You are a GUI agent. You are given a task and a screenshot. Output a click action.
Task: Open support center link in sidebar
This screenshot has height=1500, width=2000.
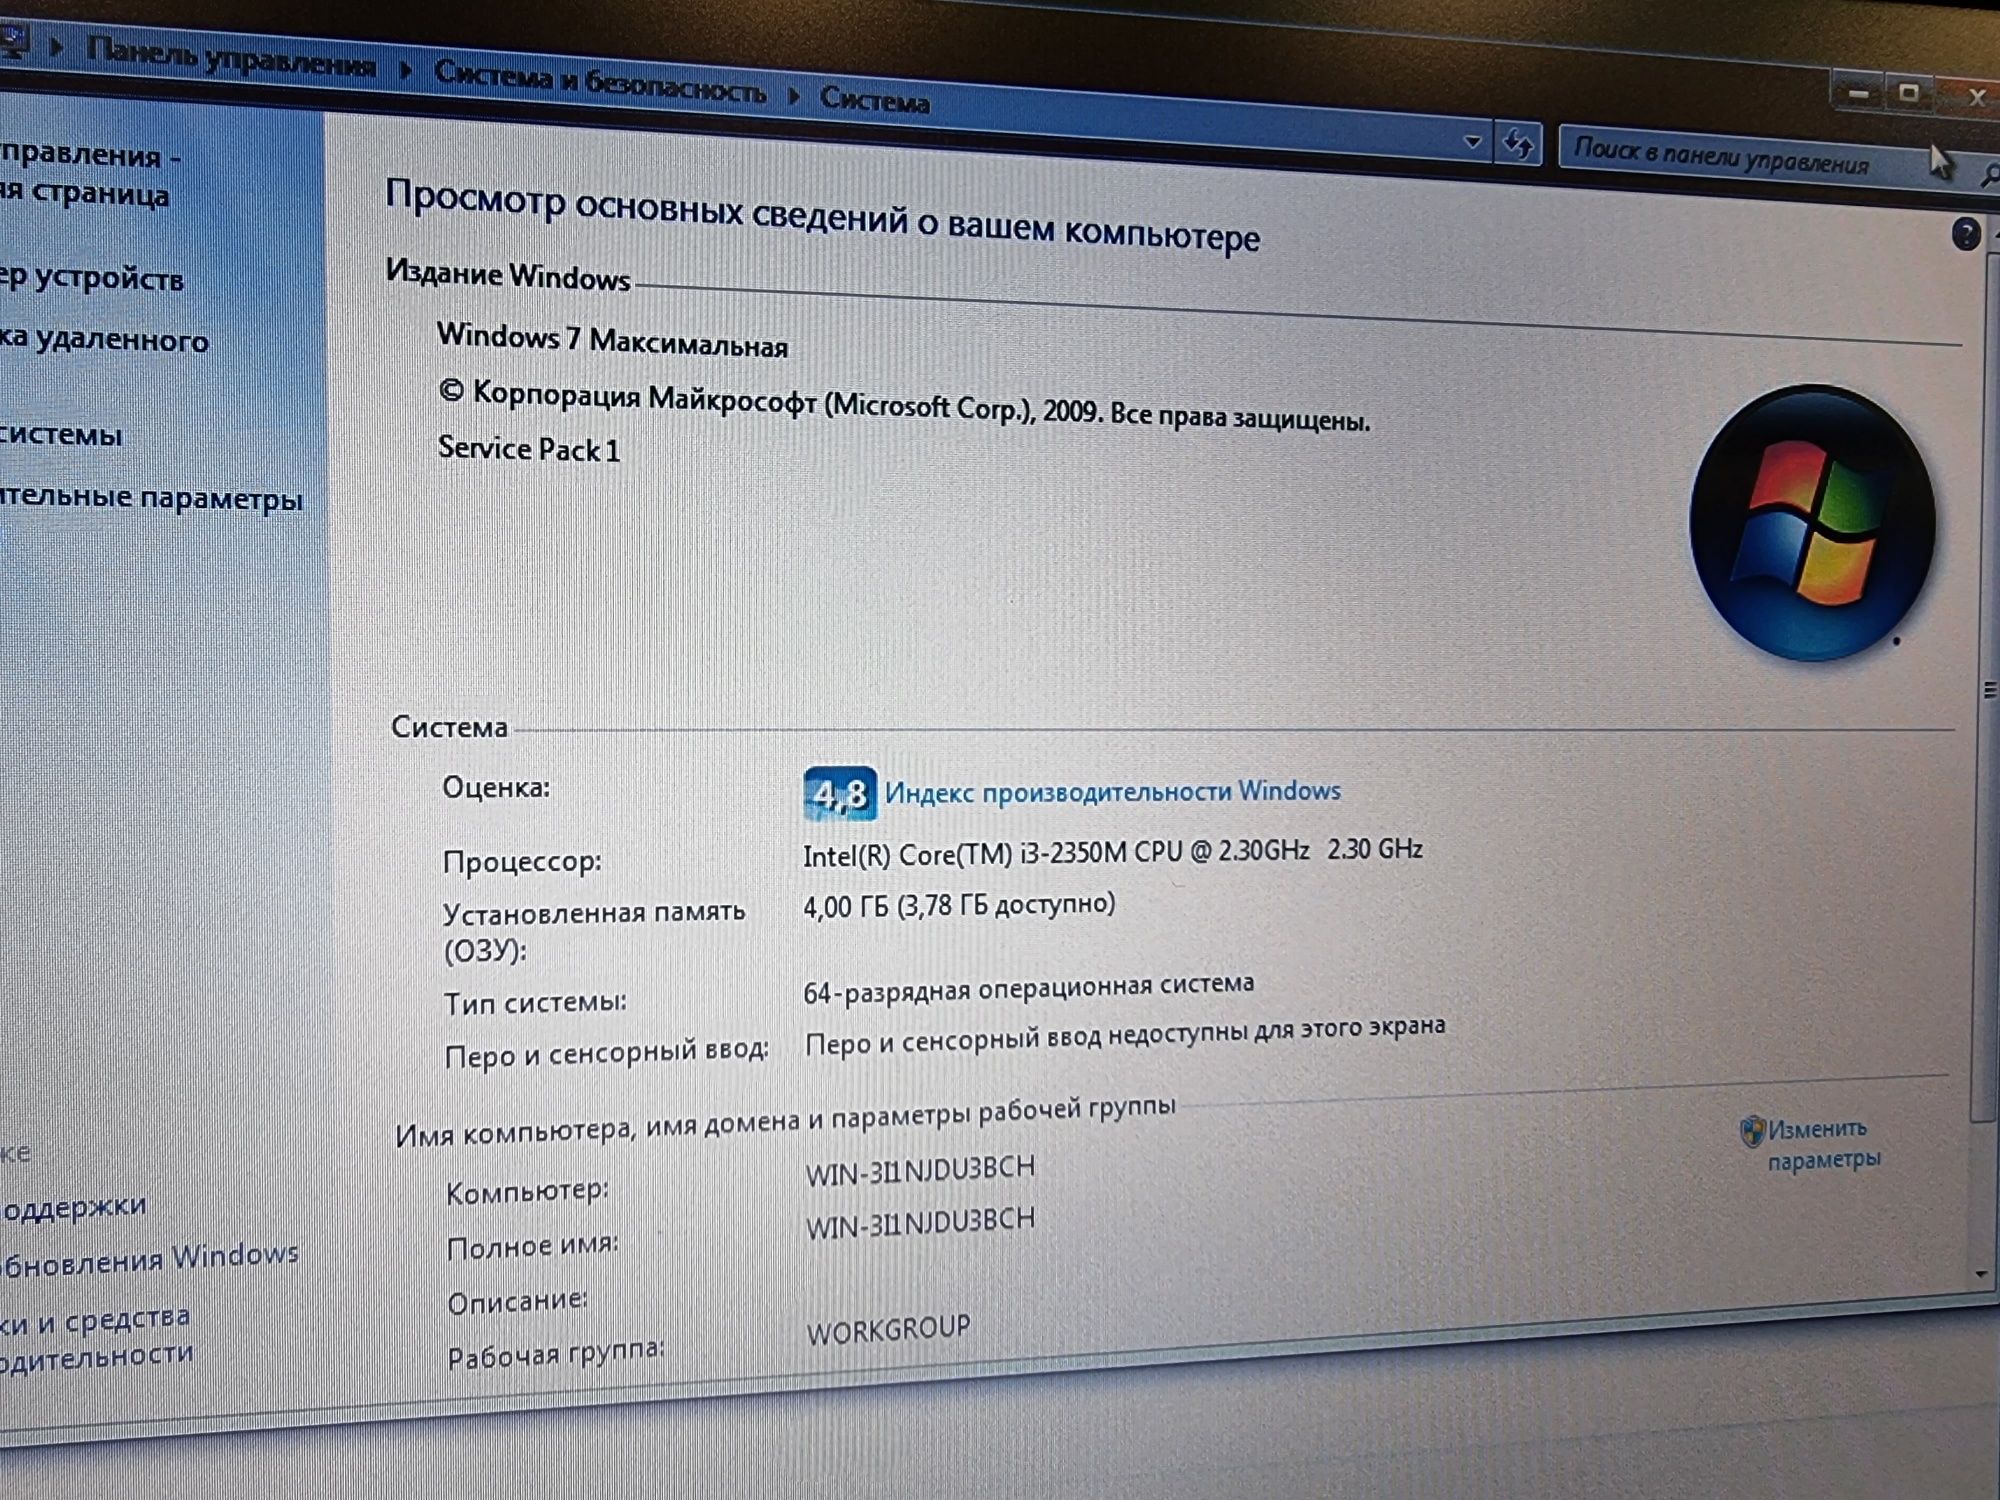click(x=73, y=1206)
